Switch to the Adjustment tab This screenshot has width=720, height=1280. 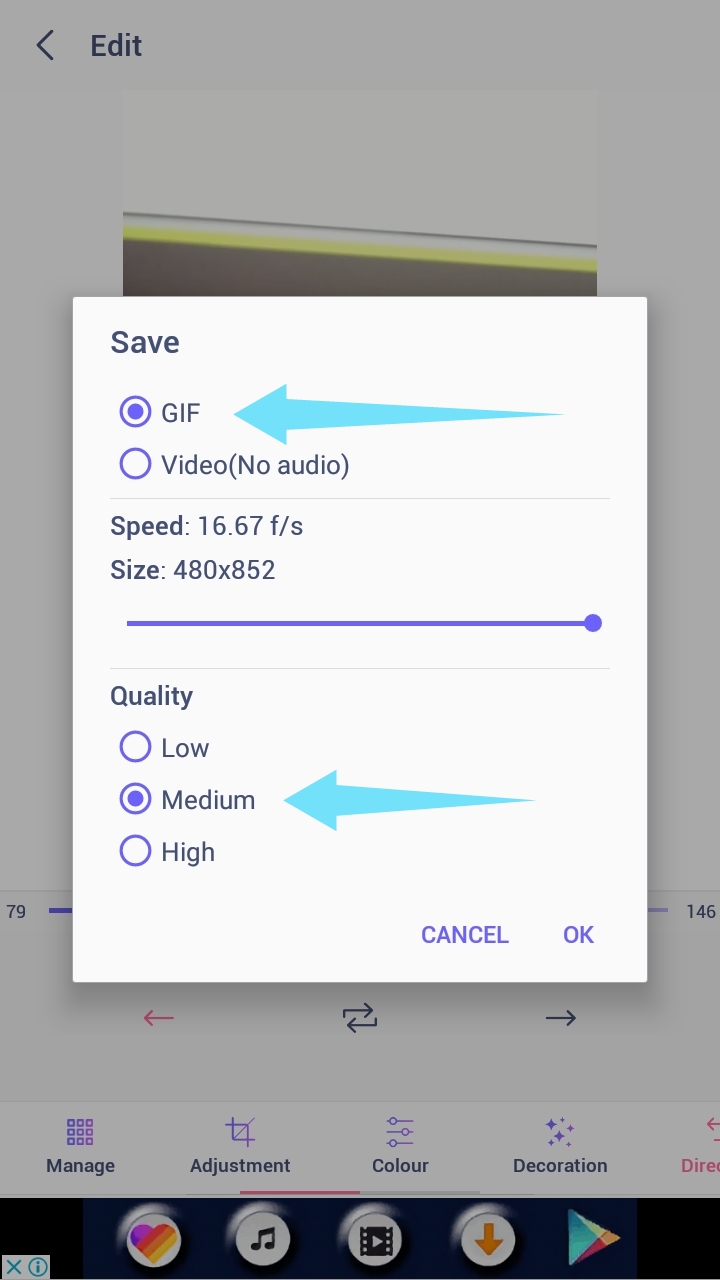pos(240,1146)
